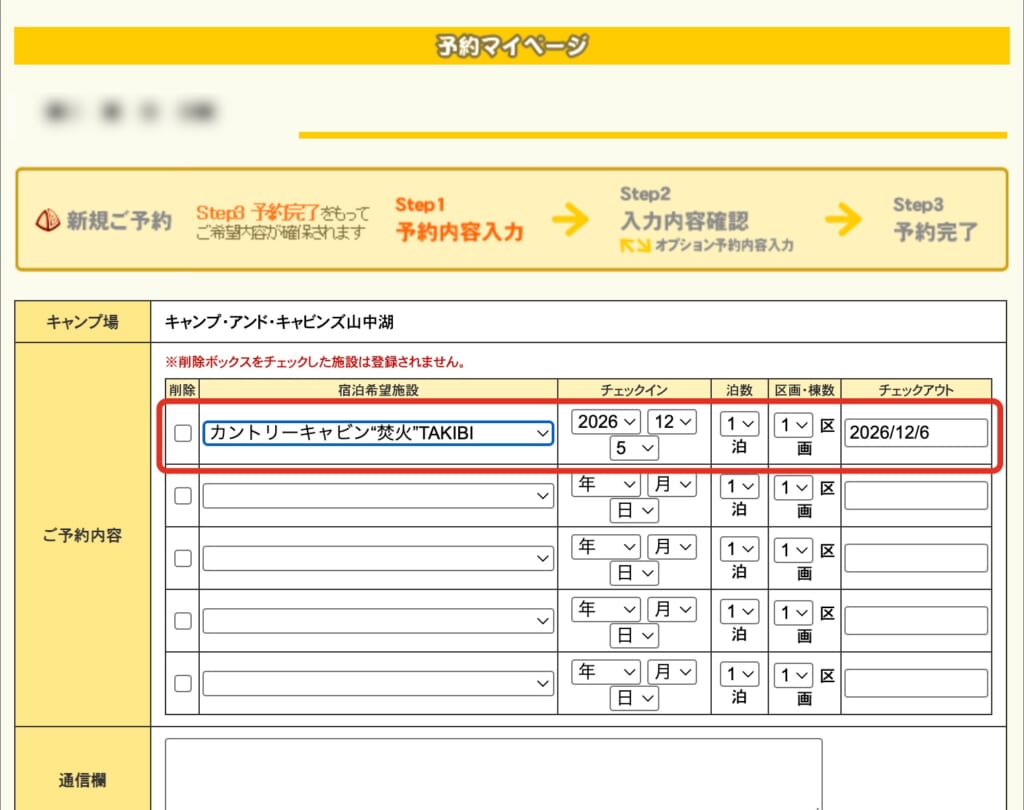Click the empty checkout field in the fourth row
This screenshot has width=1024, height=810.
click(916, 621)
